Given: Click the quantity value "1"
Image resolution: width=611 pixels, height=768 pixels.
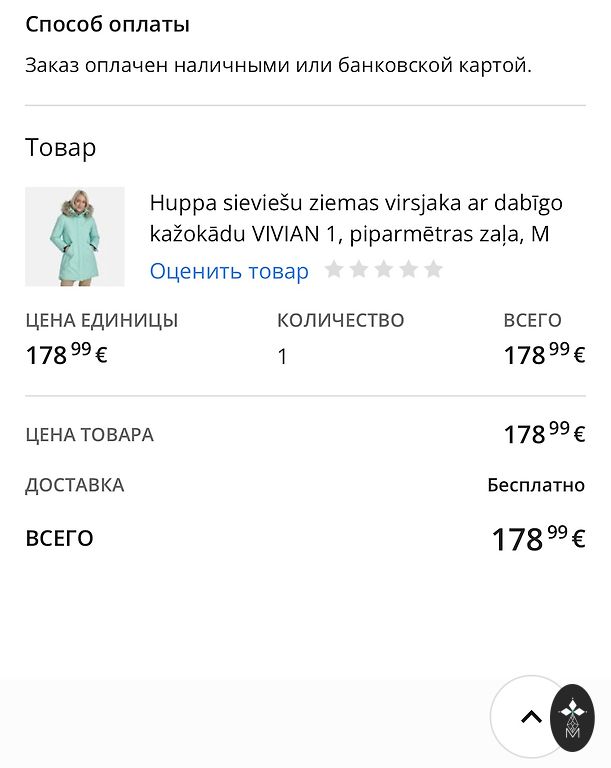Looking at the screenshot, I should pos(282,357).
